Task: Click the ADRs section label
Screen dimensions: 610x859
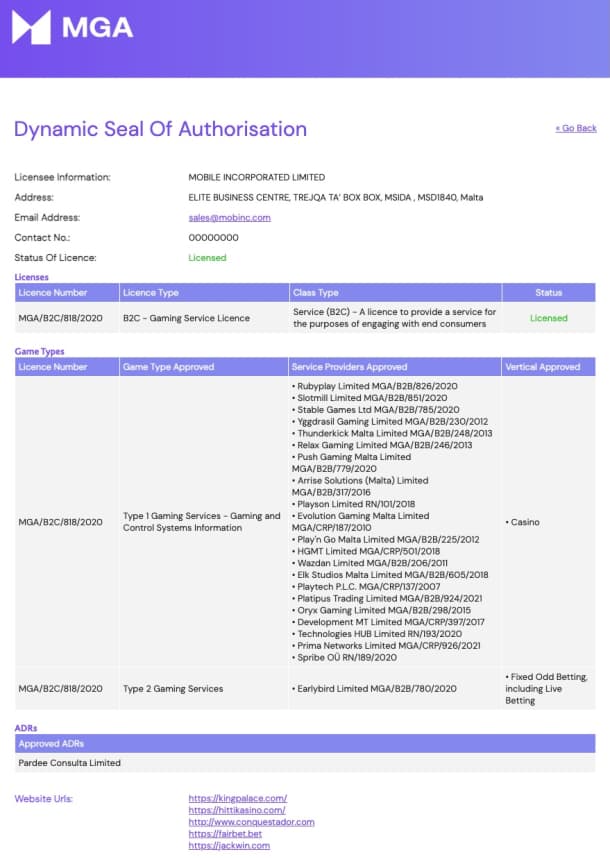Action: [x=26, y=728]
